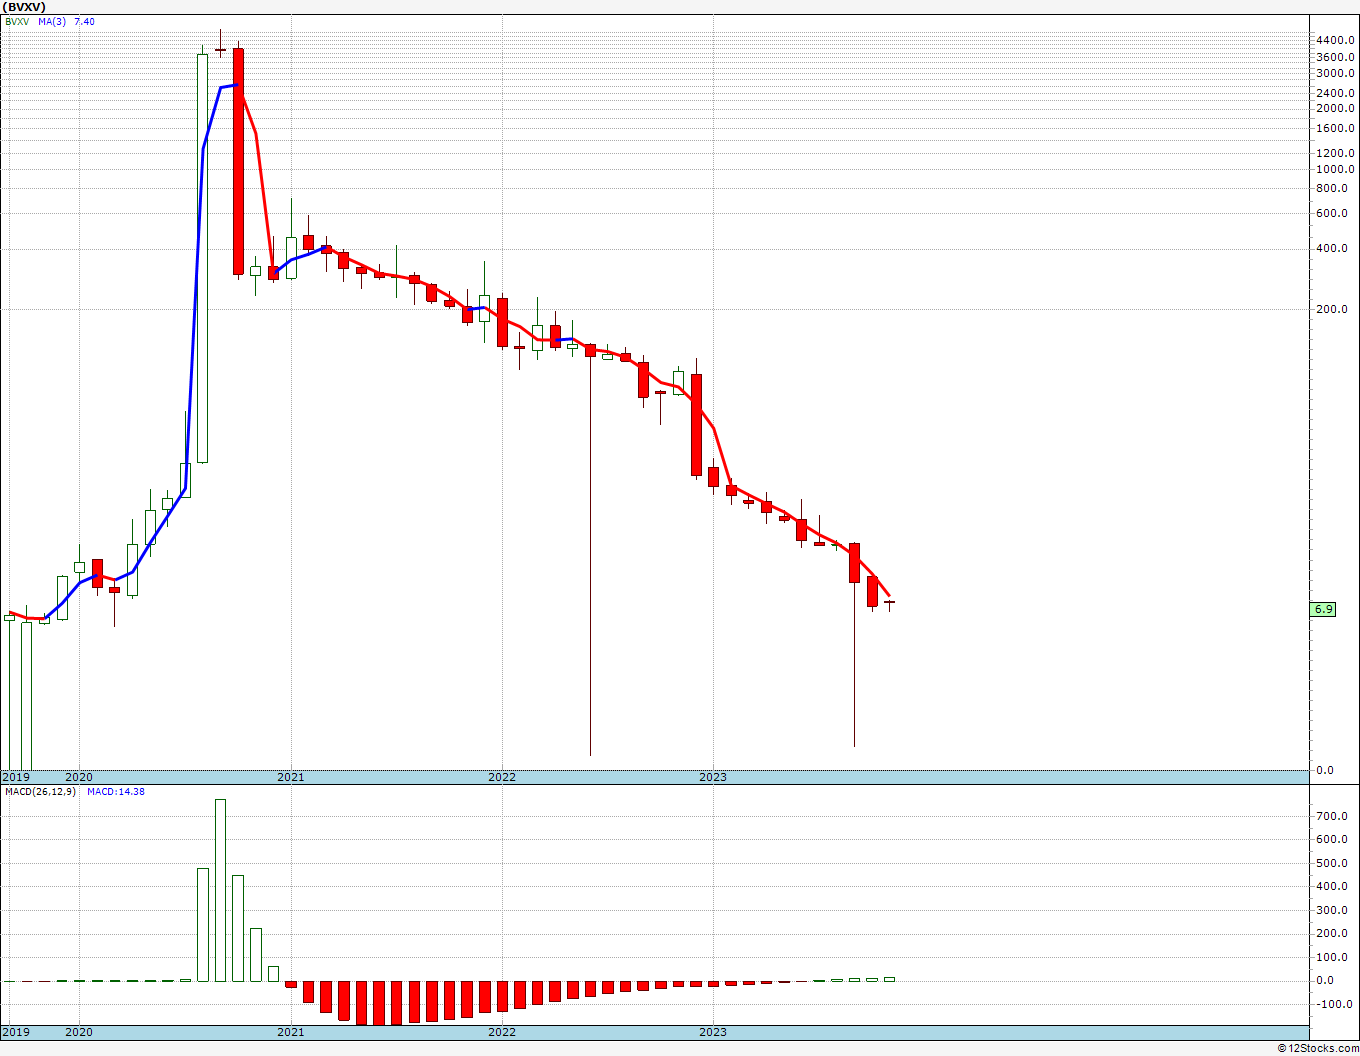
Task: Click 1200.0 on the price axis
Action: pos(1336,153)
